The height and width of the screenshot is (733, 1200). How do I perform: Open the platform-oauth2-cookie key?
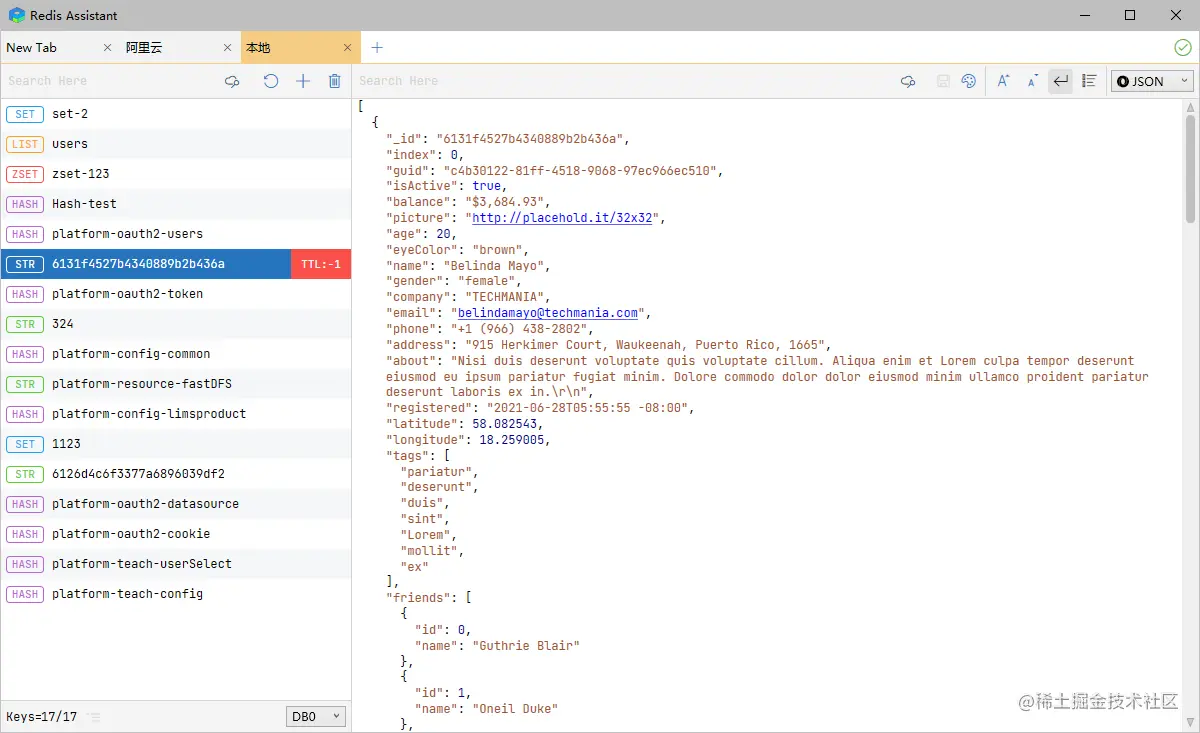coord(175,534)
